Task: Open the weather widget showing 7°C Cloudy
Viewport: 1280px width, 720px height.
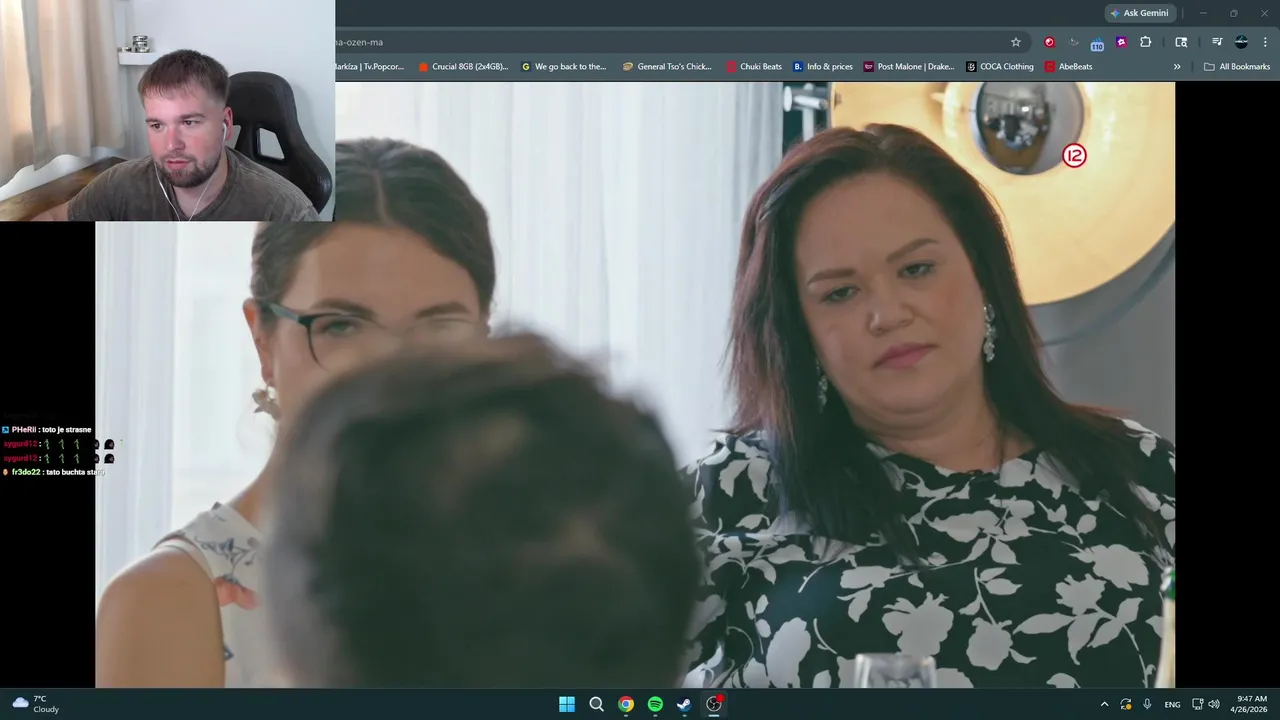Action: 35,704
